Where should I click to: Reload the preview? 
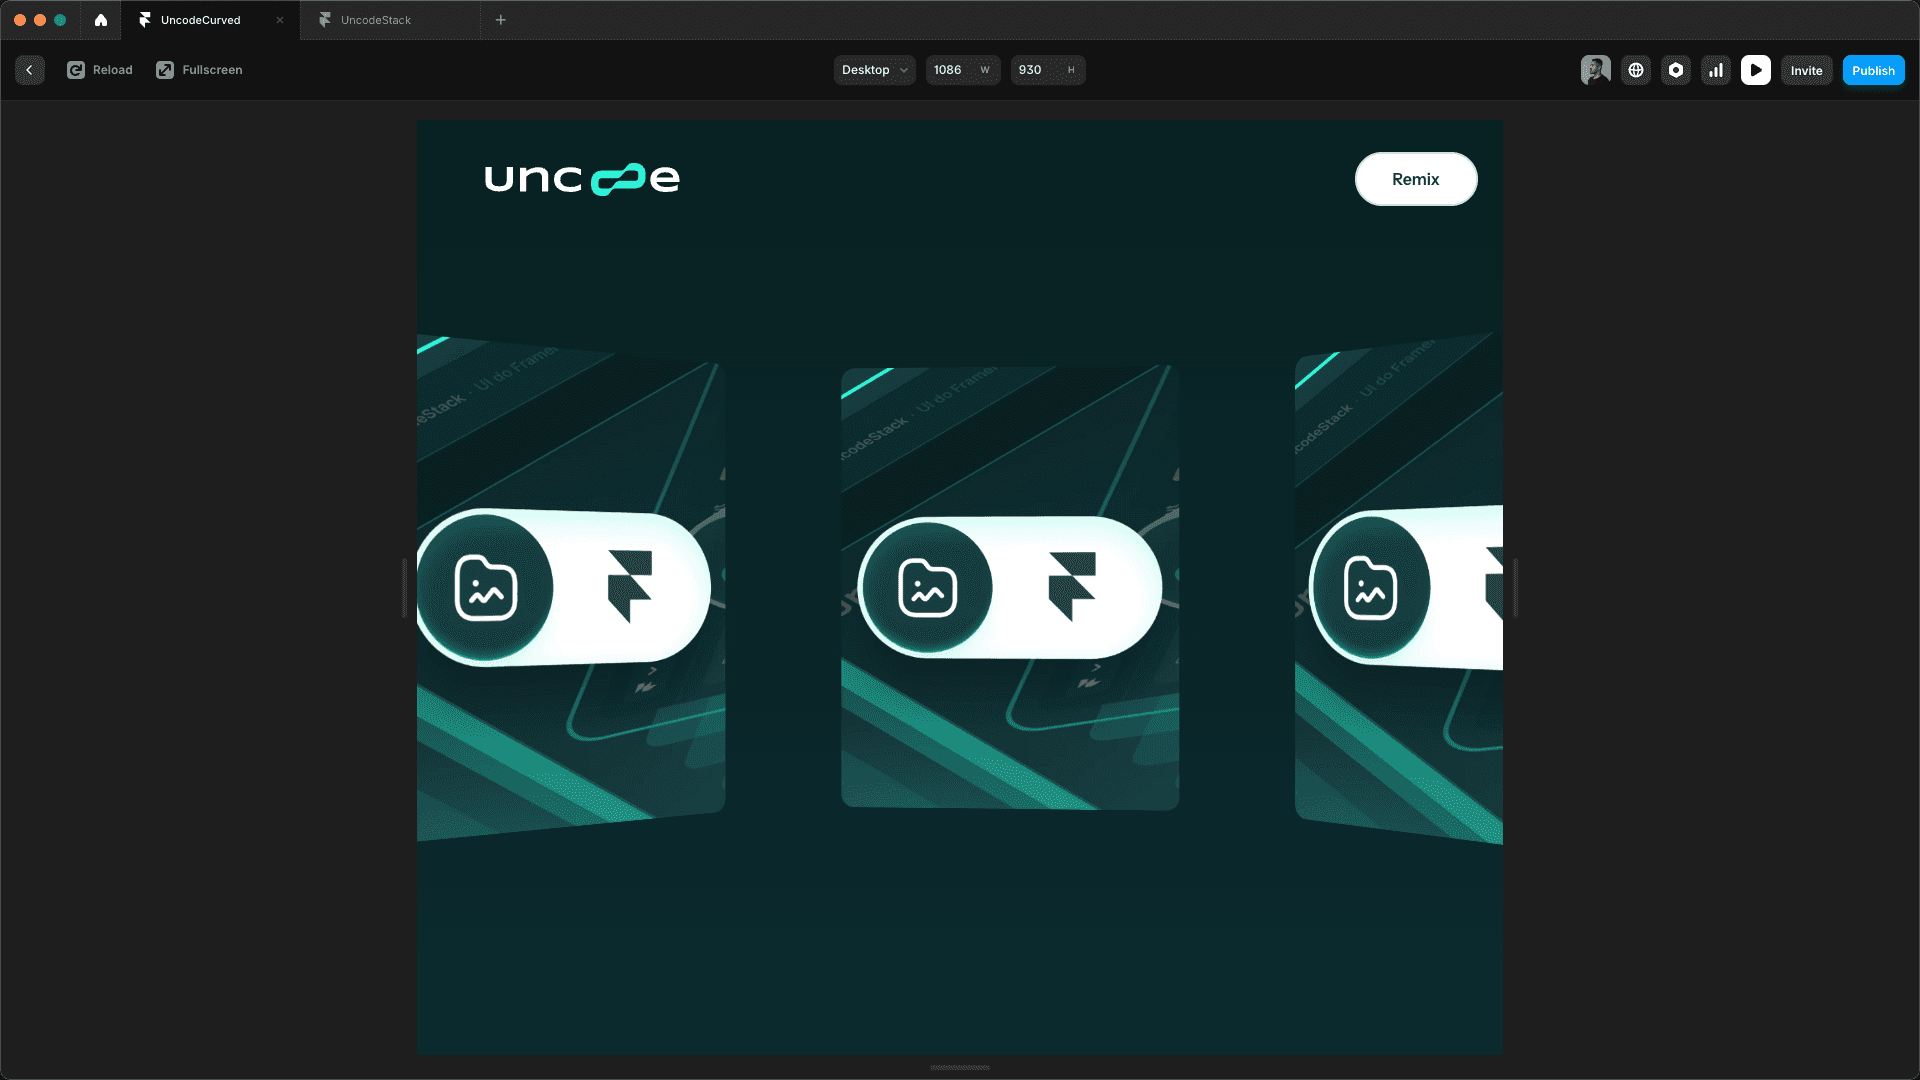pos(100,70)
